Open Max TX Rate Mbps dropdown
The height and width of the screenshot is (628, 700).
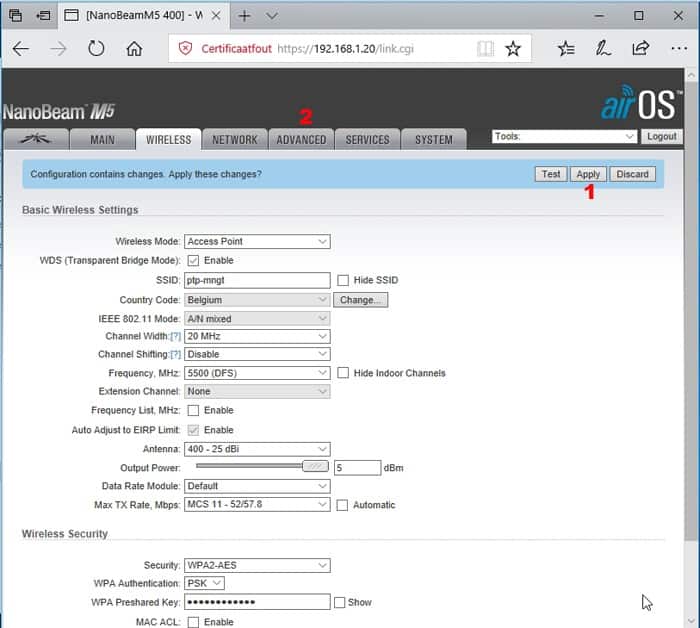[x=257, y=504]
